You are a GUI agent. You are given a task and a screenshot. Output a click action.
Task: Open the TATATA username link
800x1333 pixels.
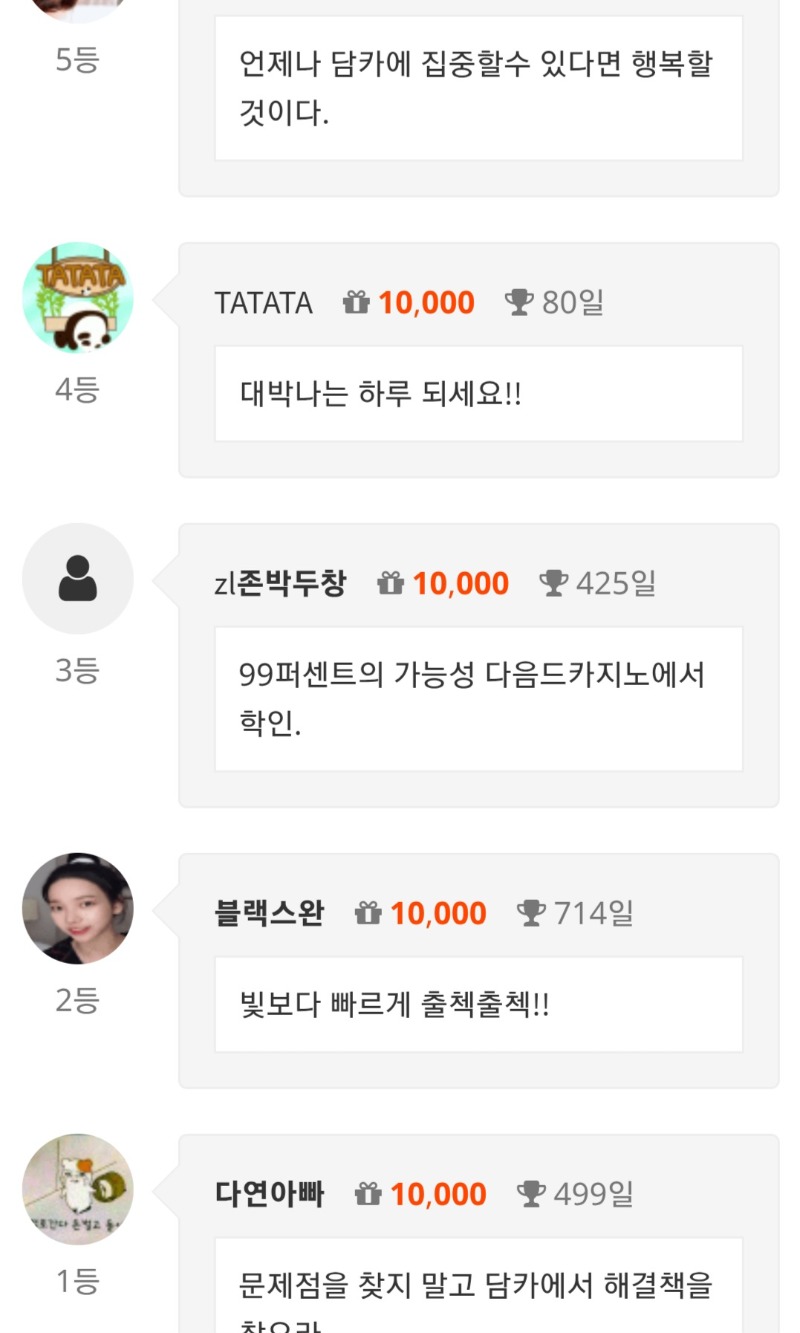point(264,302)
